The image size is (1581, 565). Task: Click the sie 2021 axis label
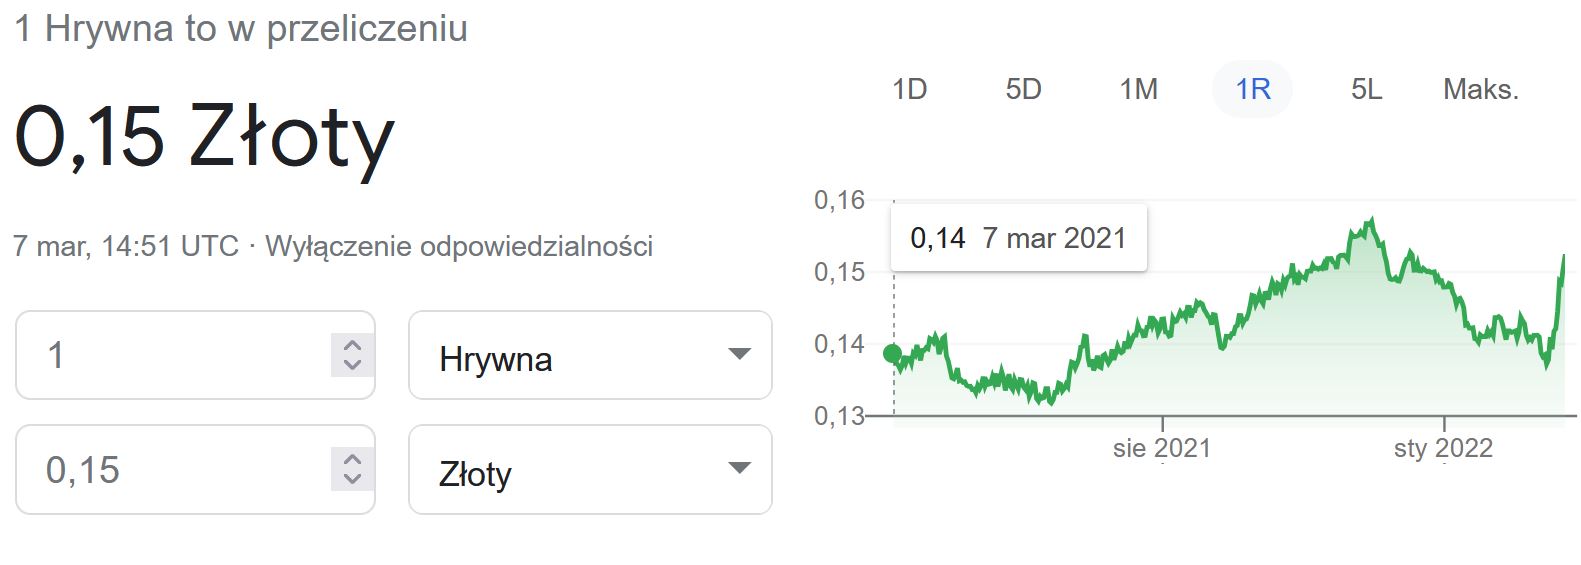click(x=1161, y=448)
